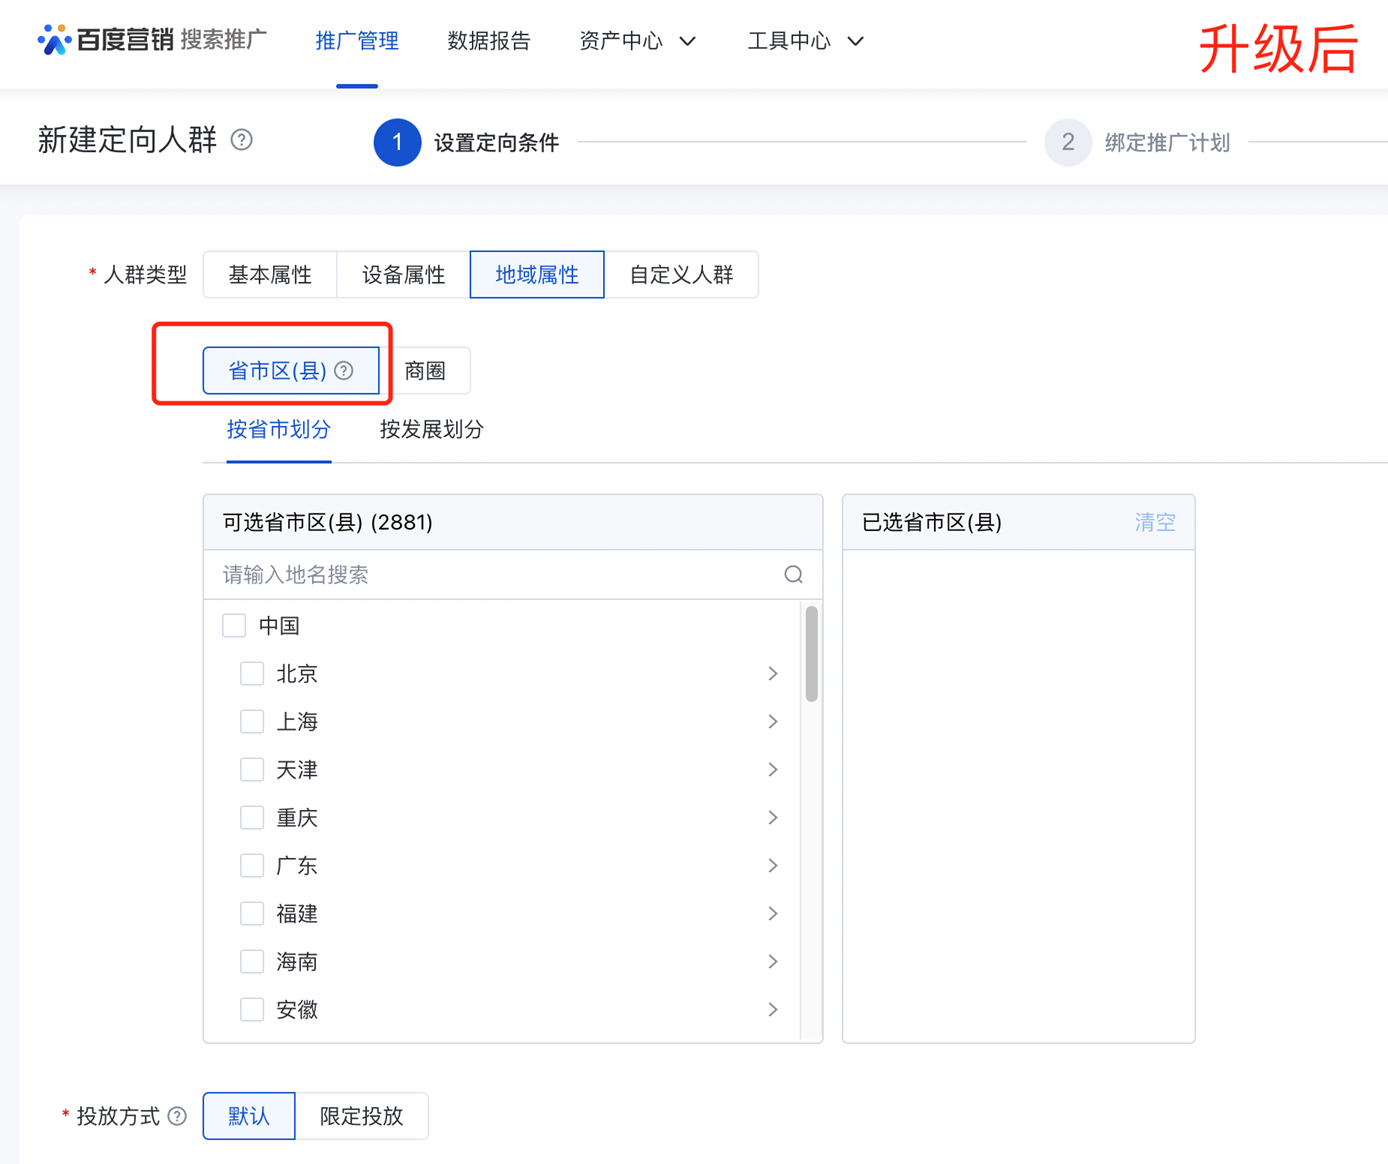Expand 福建 sub-regions chevron
Viewport: 1388px width, 1164px height.
[x=772, y=914]
